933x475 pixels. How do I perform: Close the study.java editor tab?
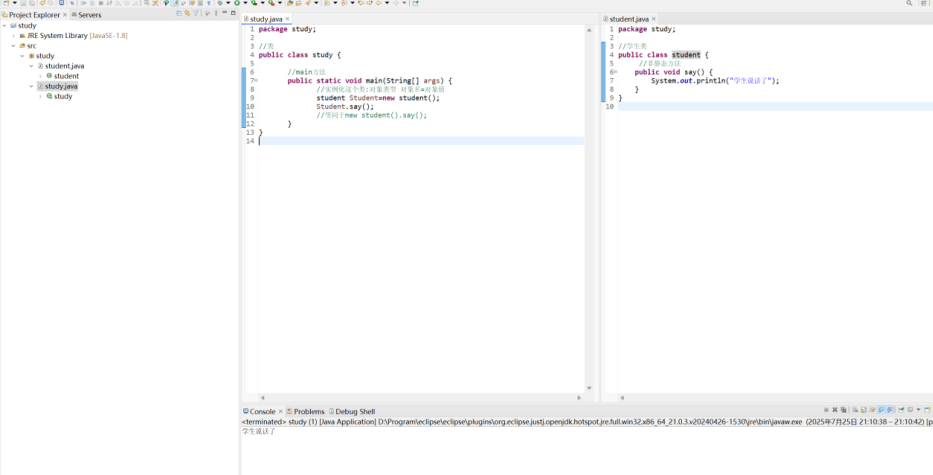[x=287, y=19]
